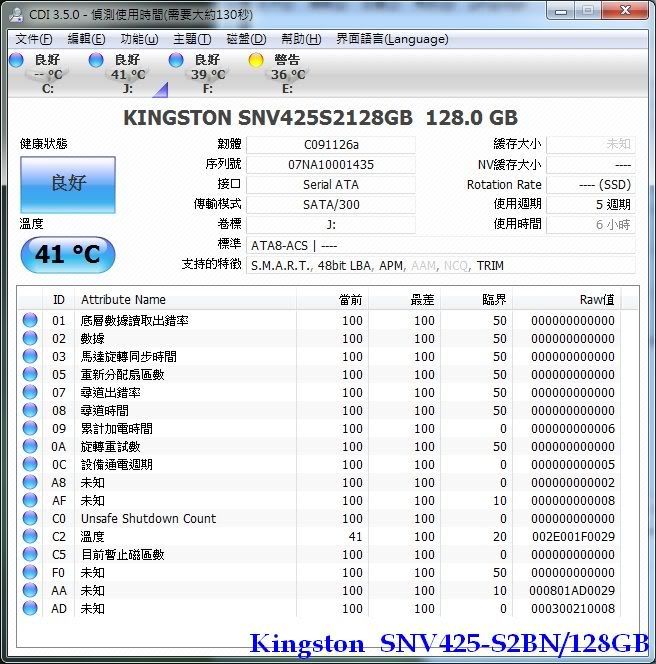Click status orb for attribute AD row

click(30, 608)
